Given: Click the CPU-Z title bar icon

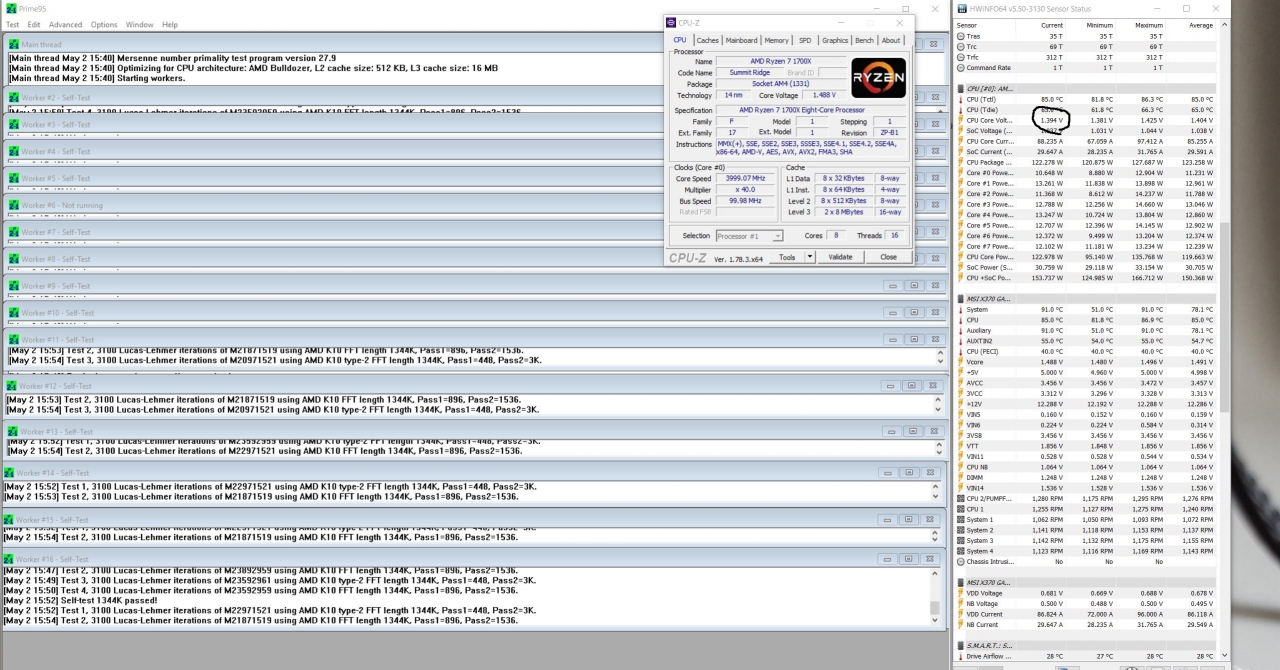Looking at the screenshot, I should 672,22.
